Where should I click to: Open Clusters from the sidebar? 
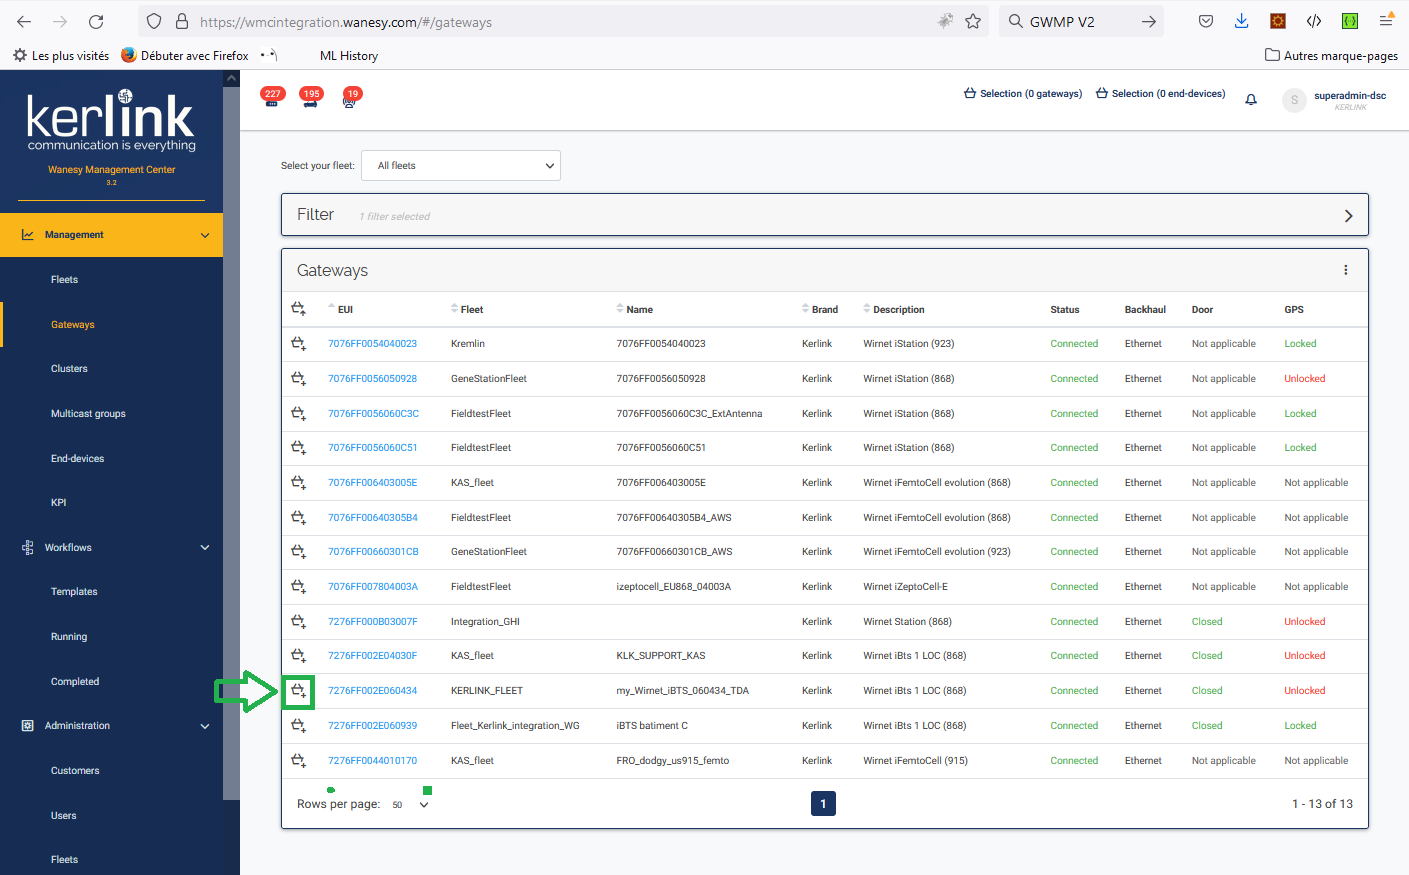click(69, 369)
